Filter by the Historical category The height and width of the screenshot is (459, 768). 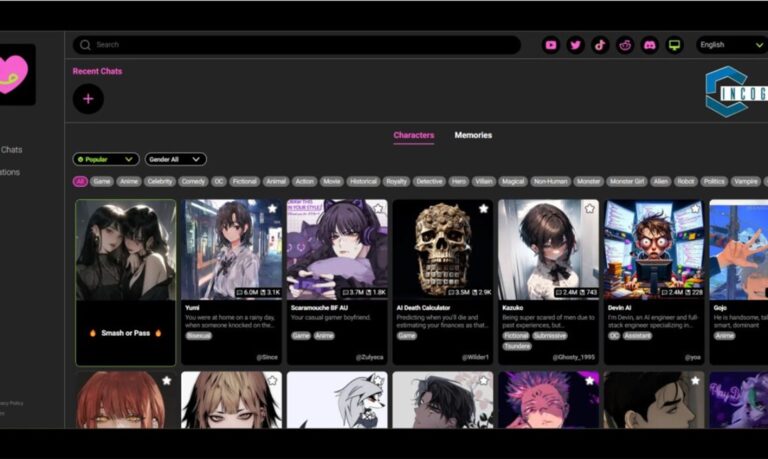pyautogui.click(x=363, y=181)
